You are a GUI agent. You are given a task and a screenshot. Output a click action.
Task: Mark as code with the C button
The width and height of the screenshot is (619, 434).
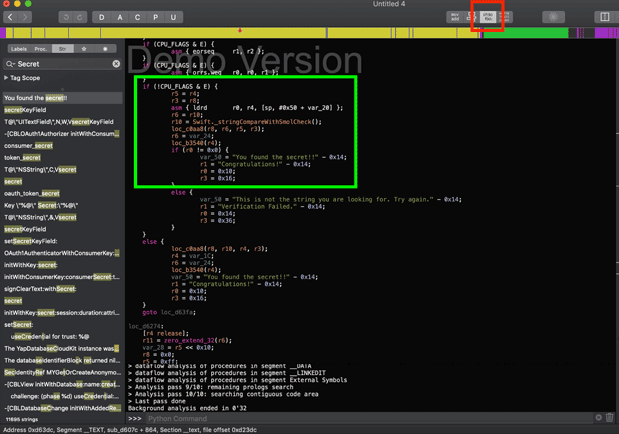coord(137,17)
